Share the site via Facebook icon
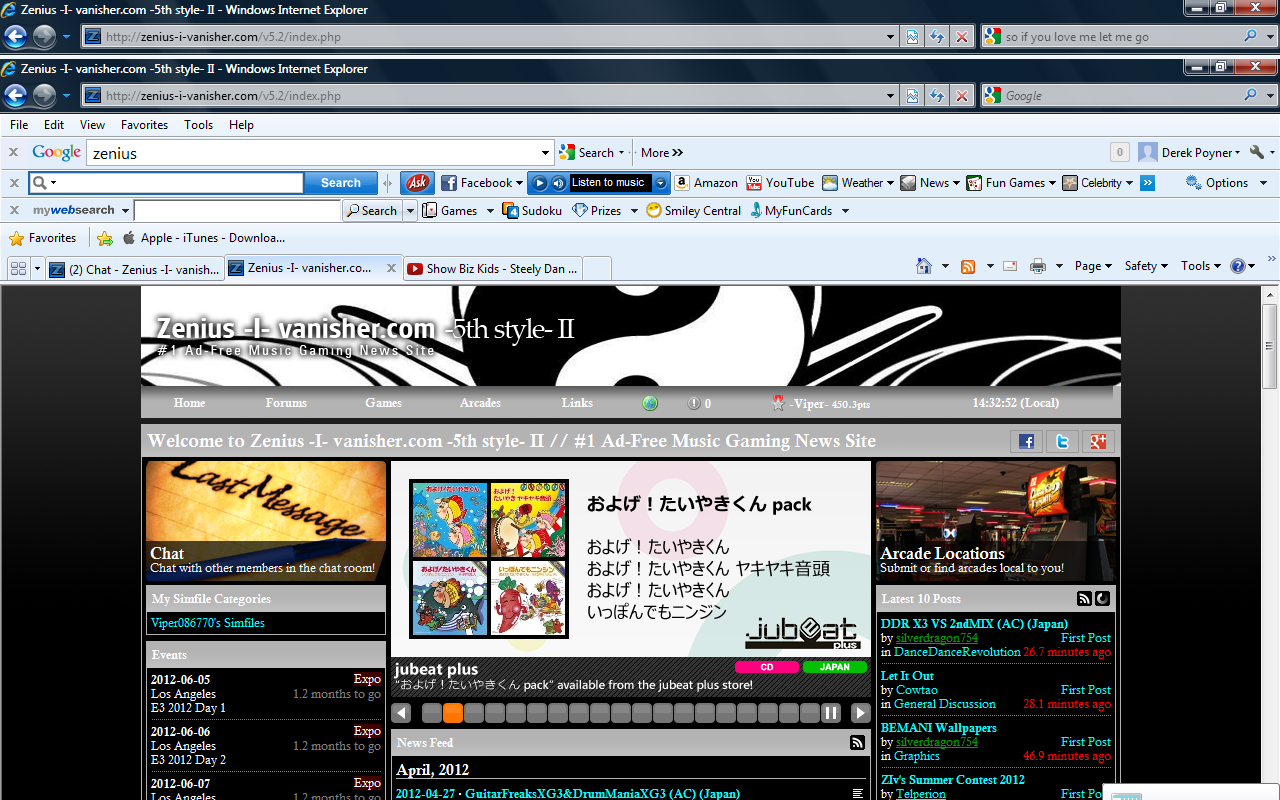Viewport: 1280px width, 800px height. 1026,441
